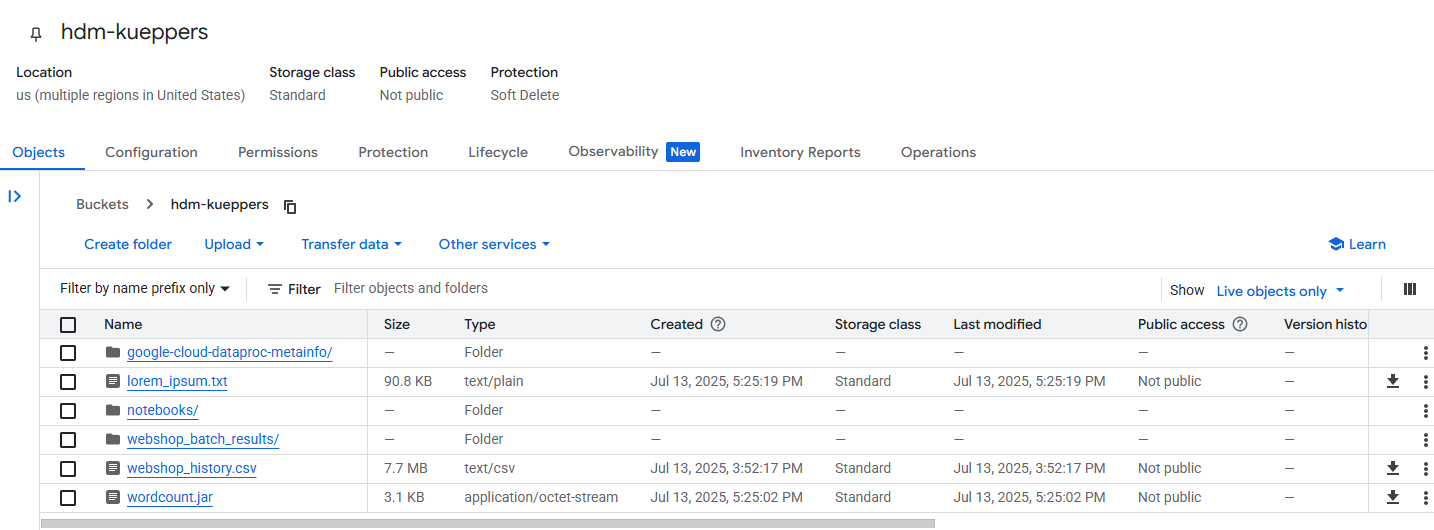Click the google-cloud-dataproc-metainfo folder icon
The width and height of the screenshot is (1434, 530).
[x=112, y=352]
